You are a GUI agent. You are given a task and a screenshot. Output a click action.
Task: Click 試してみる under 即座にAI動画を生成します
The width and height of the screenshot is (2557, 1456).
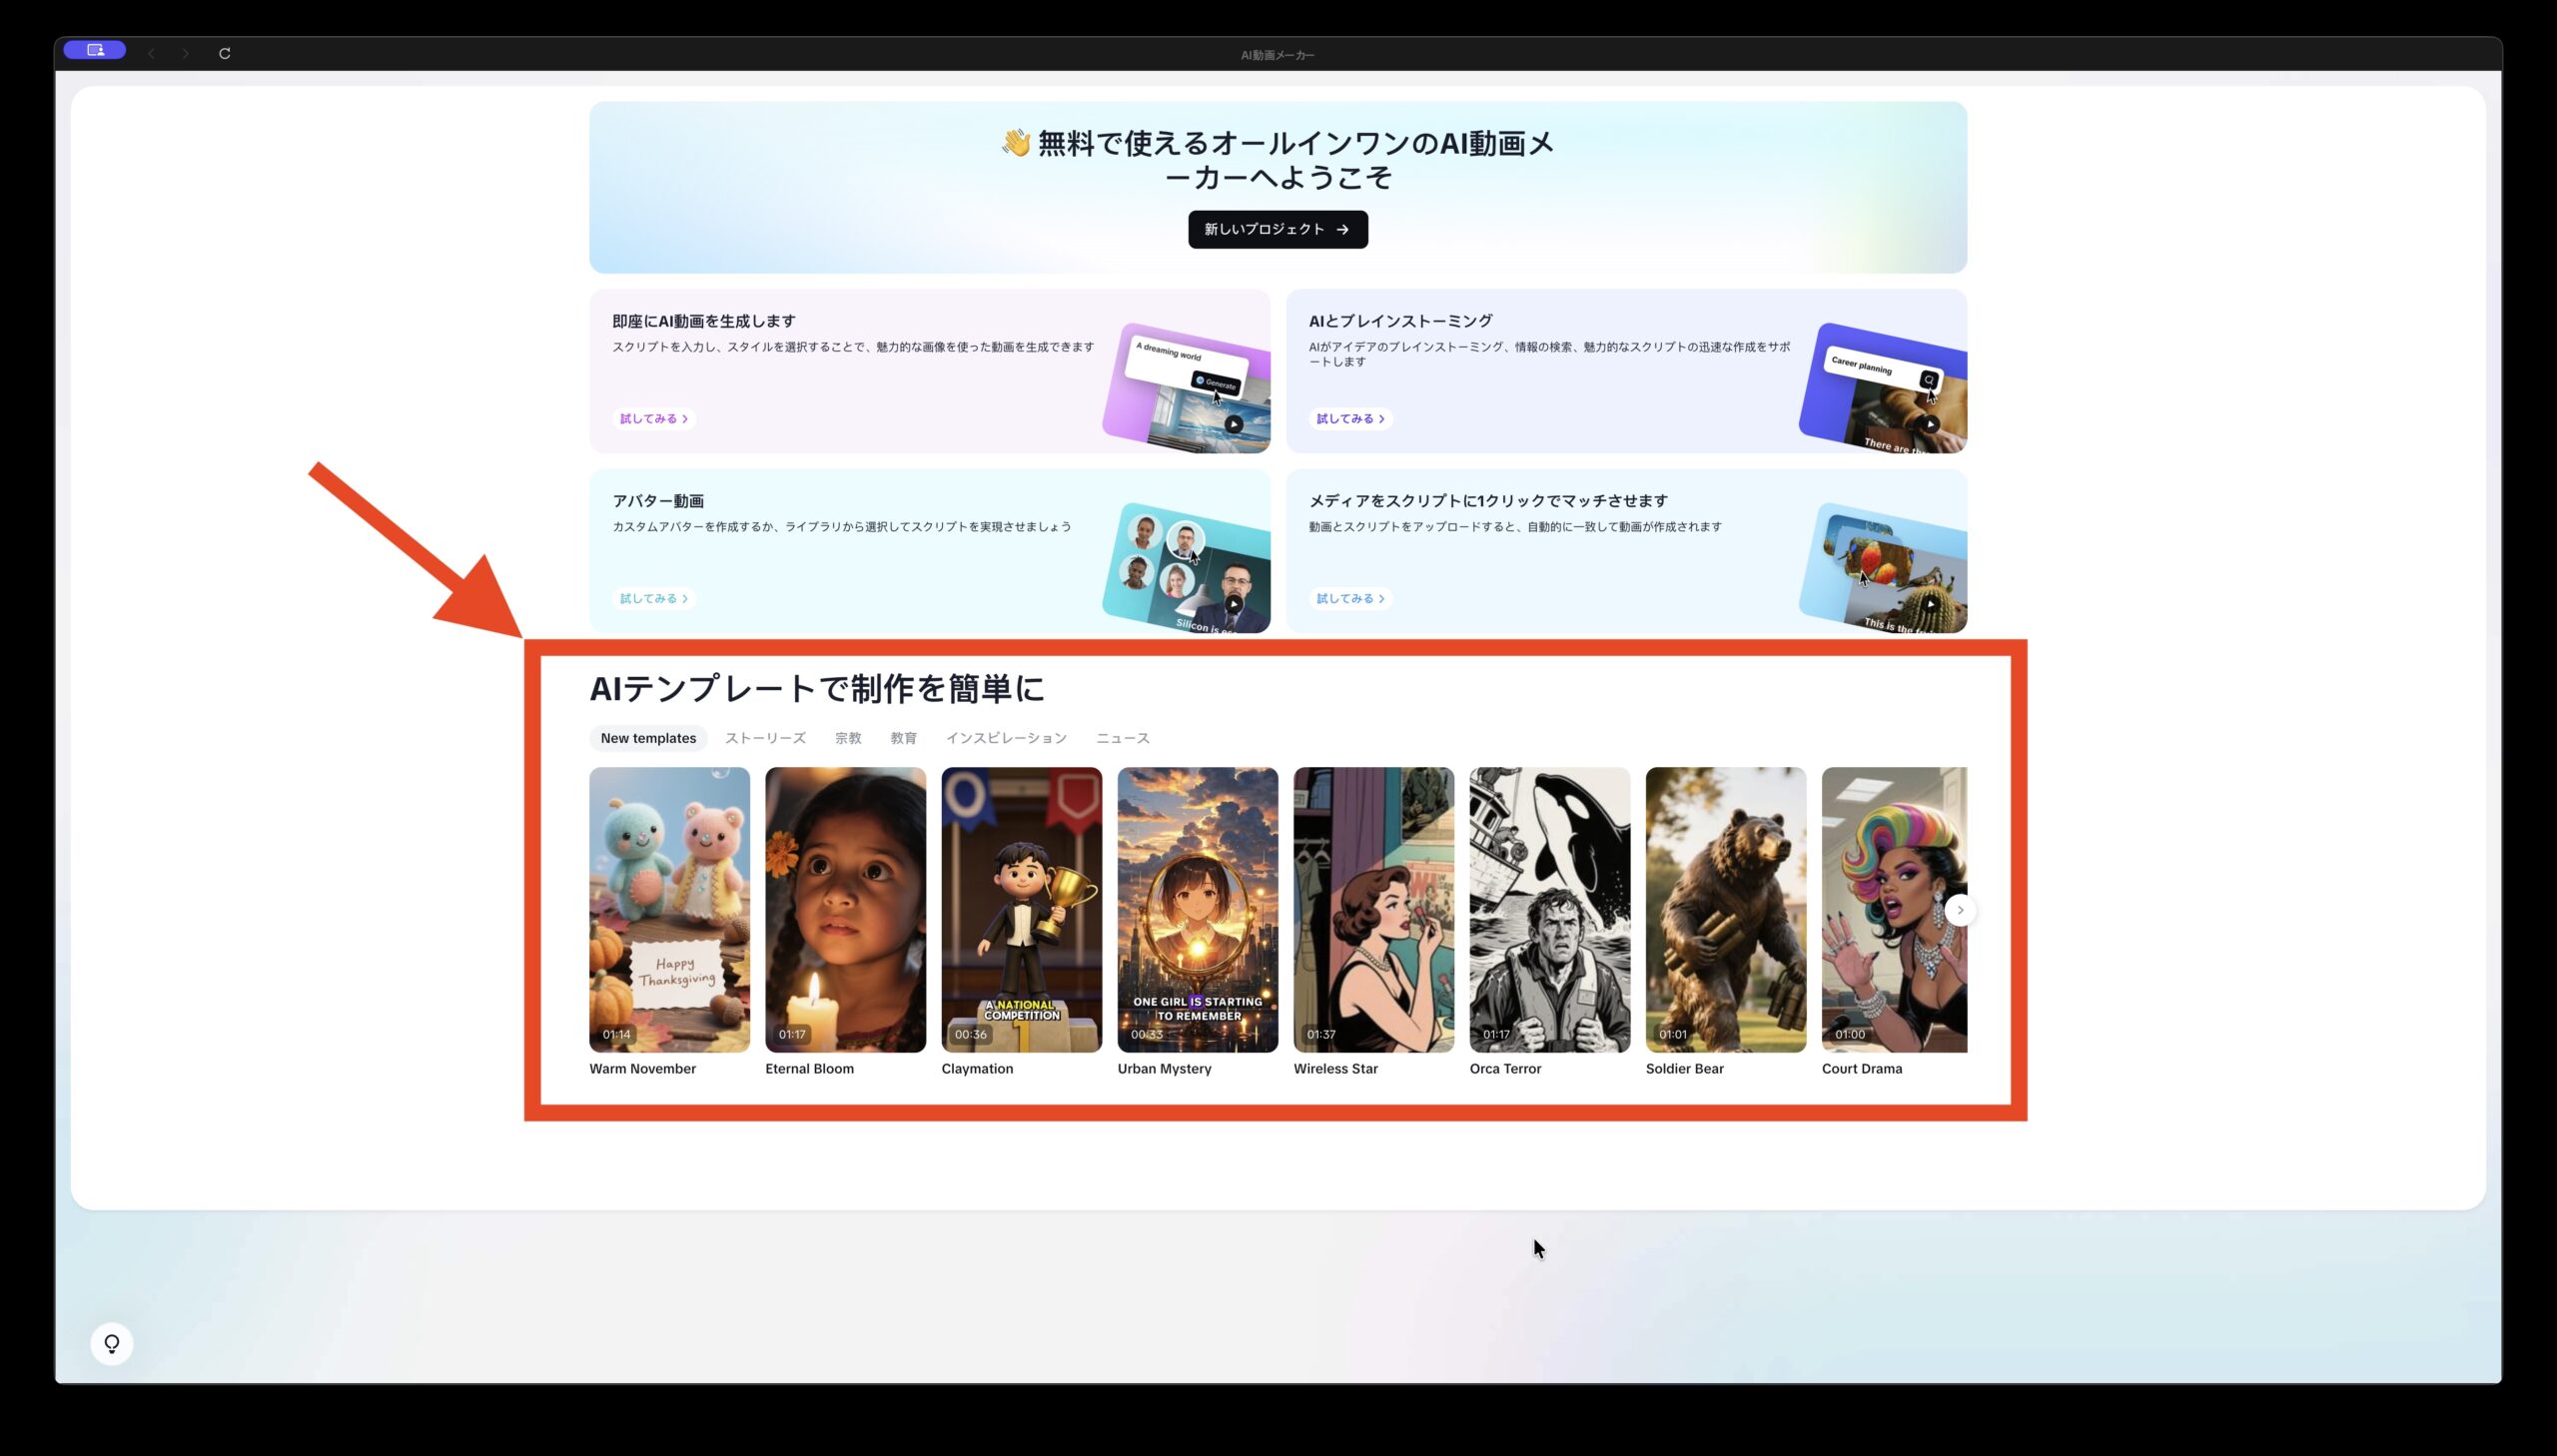[x=653, y=419]
